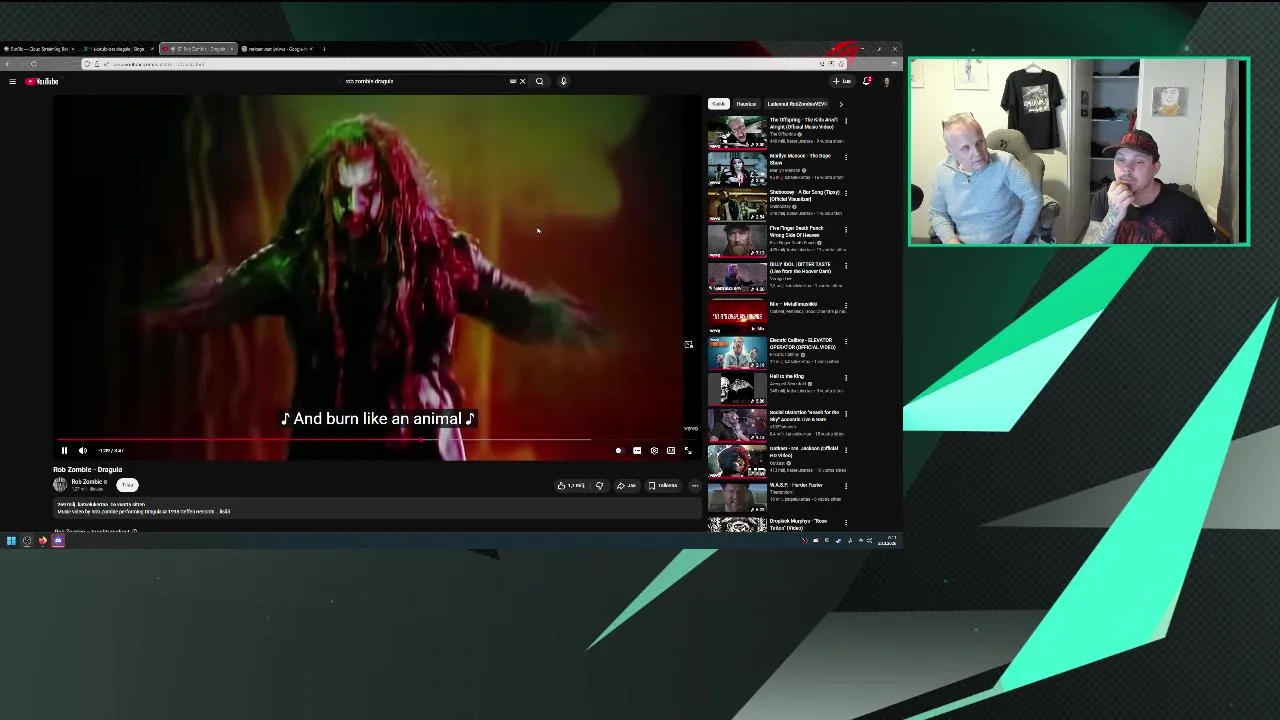This screenshot has height=720, width=1280.
Task: Open The Offspring video thumbnail
Action: click(737, 132)
